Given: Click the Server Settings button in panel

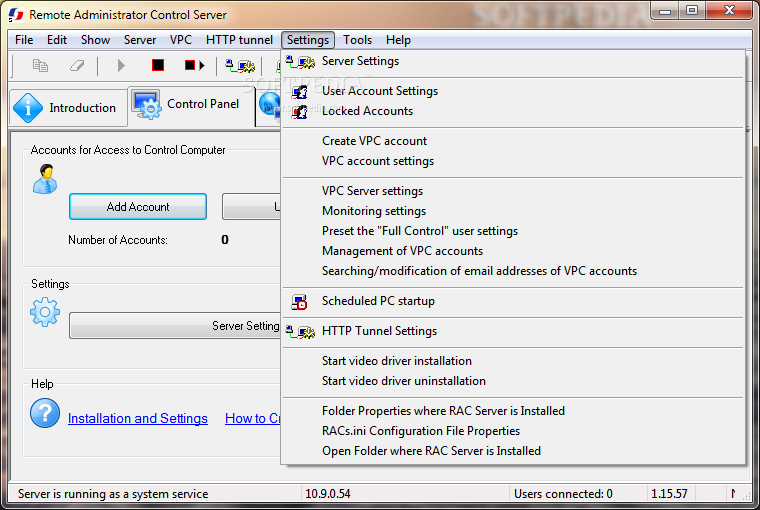Looking at the screenshot, I should point(175,326).
